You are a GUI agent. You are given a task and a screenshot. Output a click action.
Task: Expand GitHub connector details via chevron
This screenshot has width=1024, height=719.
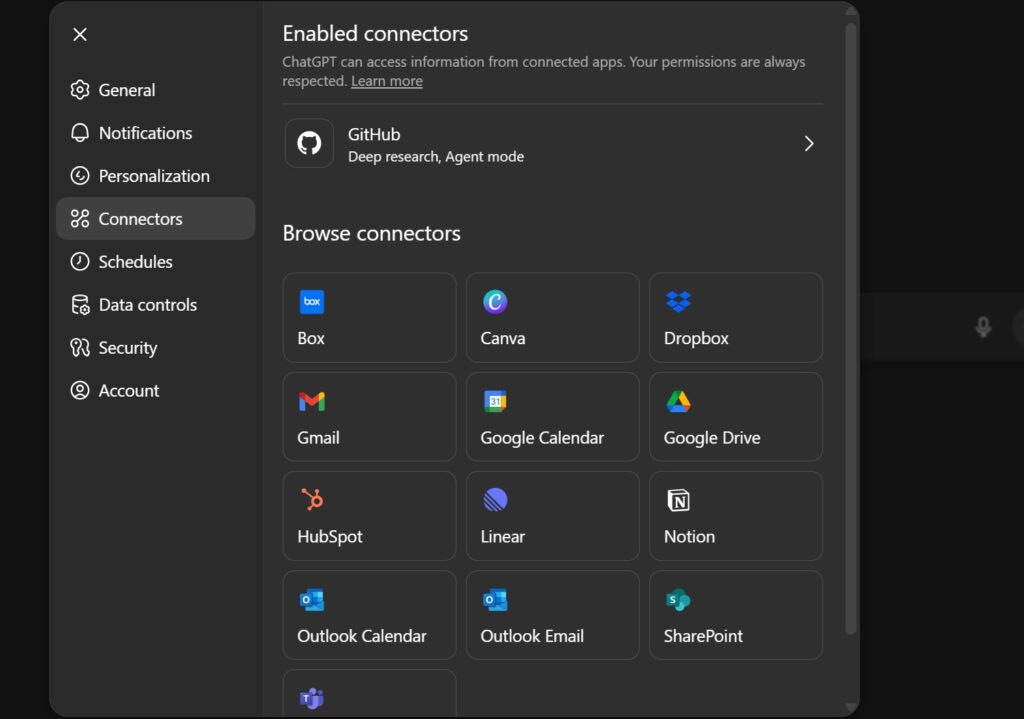(x=809, y=143)
